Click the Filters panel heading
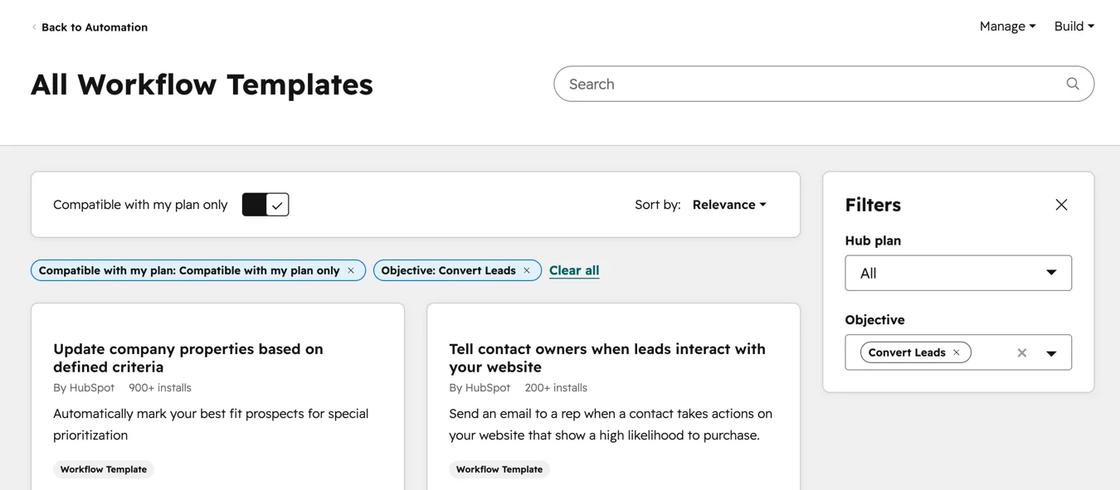The image size is (1120, 490). pos(873,205)
